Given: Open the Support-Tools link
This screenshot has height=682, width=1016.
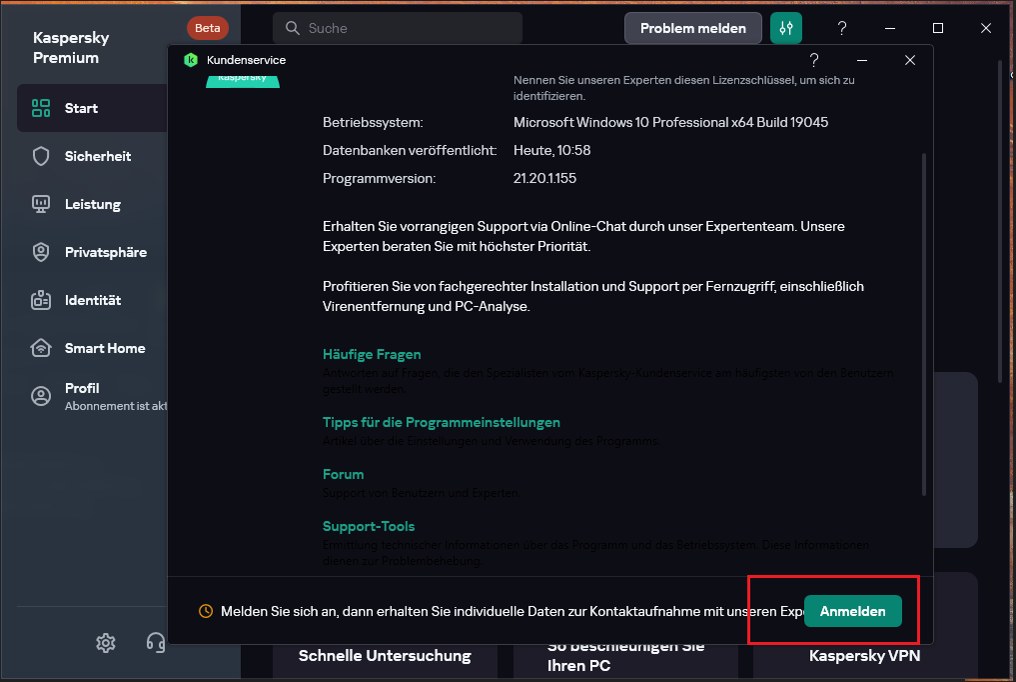Looking at the screenshot, I should click(x=368, y=526).
